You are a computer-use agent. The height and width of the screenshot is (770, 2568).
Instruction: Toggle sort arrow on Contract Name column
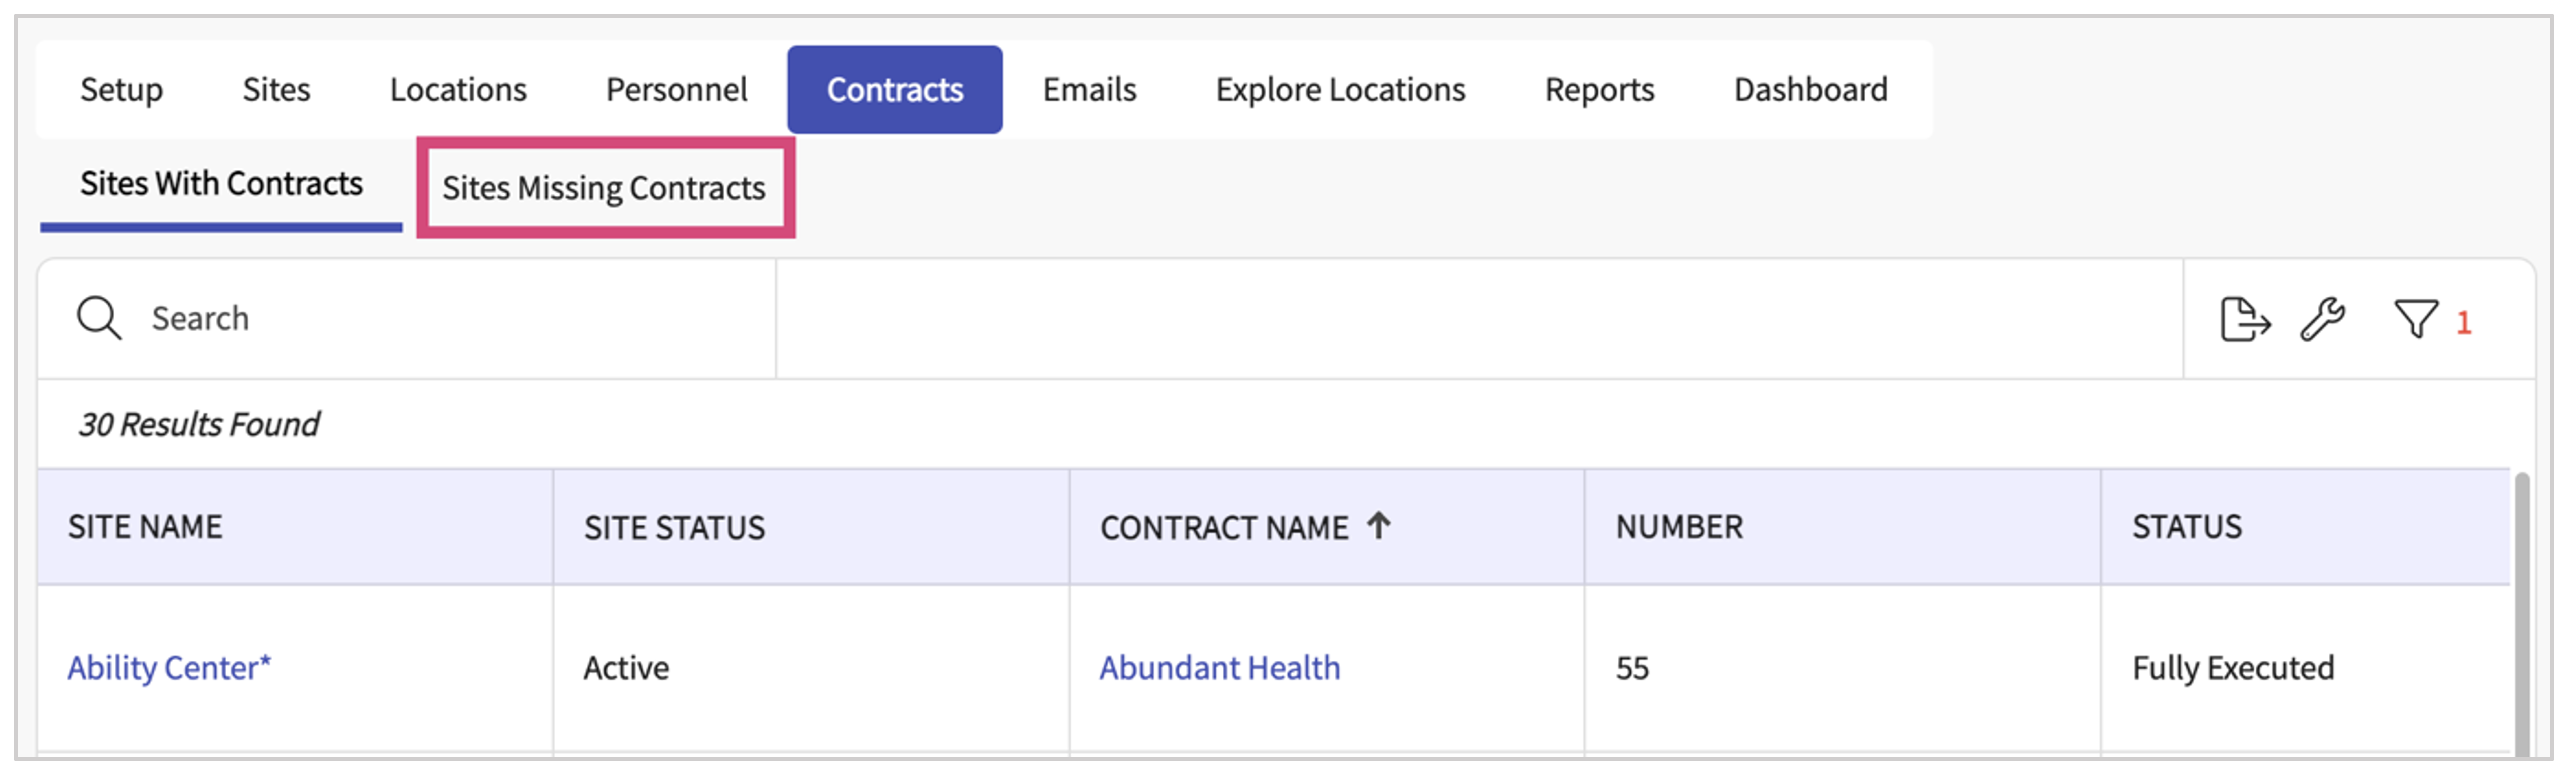point(1379,525)
